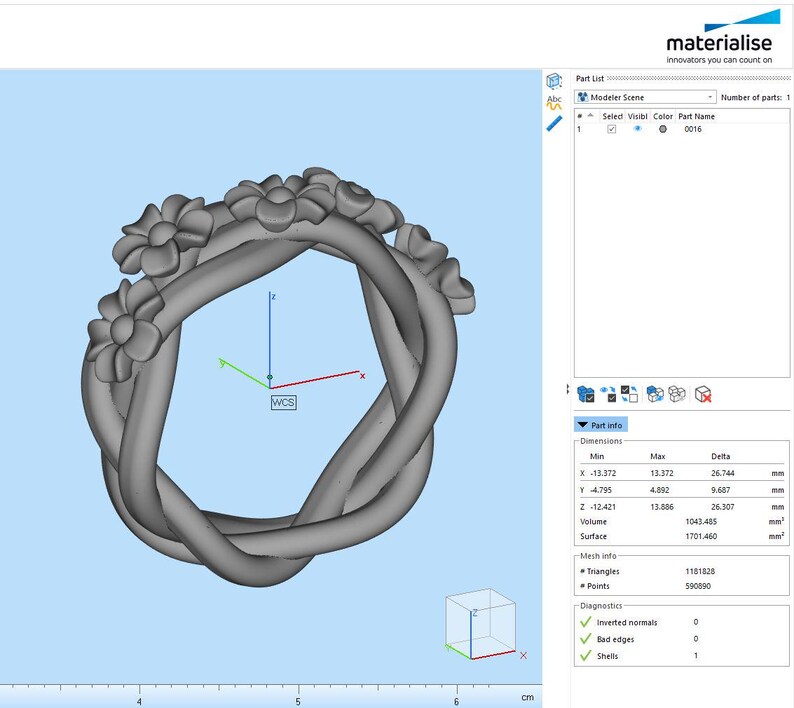
Task: Click the X Delta value 26.744
Action: (723, 473)
